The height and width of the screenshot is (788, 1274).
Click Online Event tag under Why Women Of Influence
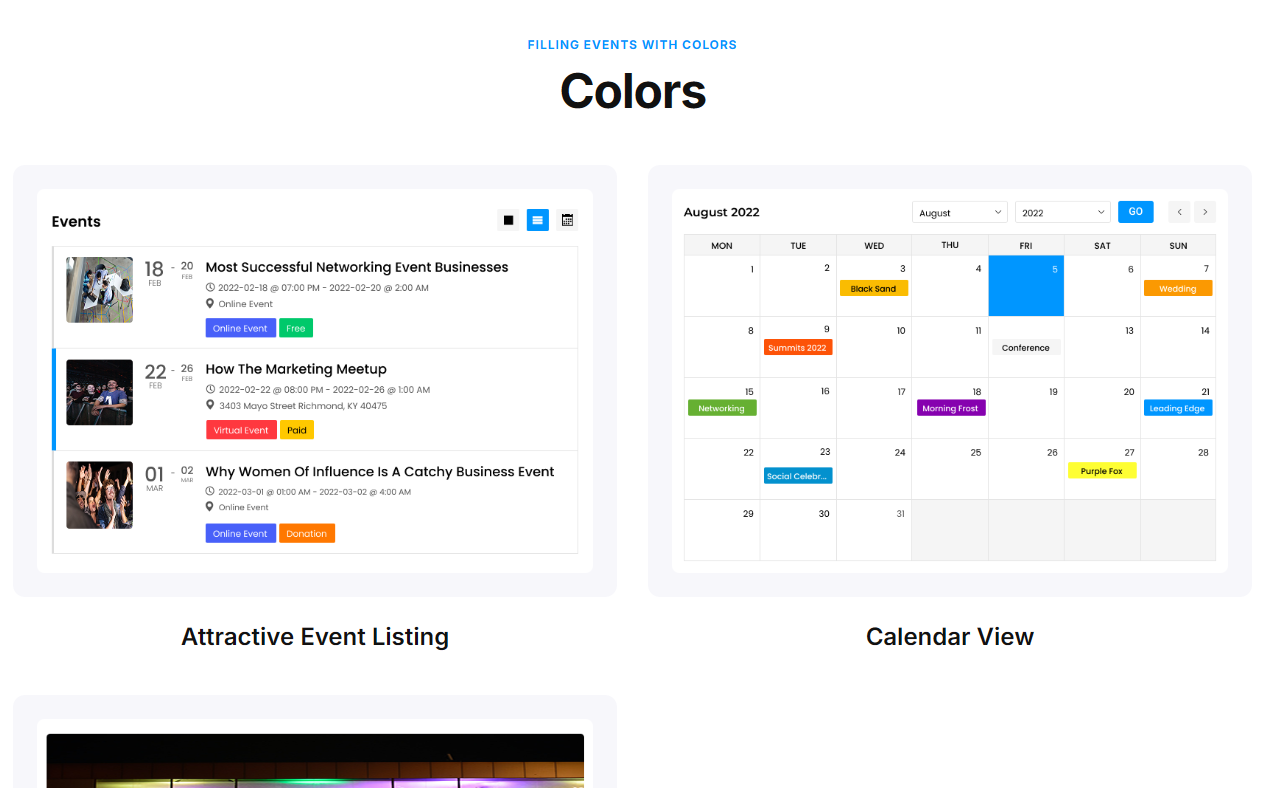(x=241, y=534)
